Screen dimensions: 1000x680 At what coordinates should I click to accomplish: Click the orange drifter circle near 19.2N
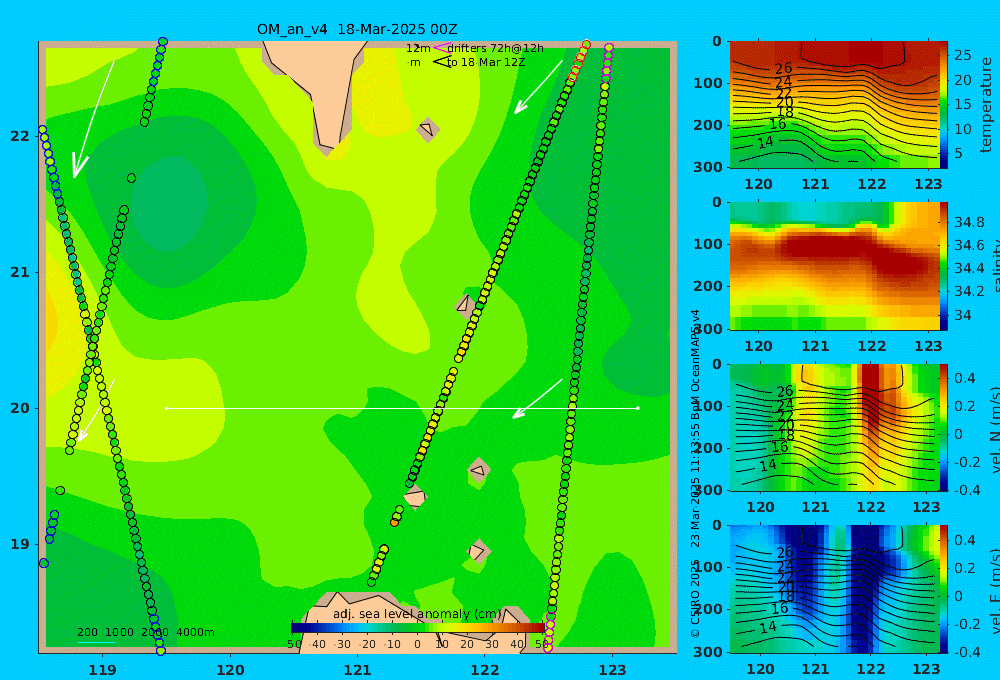click(x=395, y=522)
